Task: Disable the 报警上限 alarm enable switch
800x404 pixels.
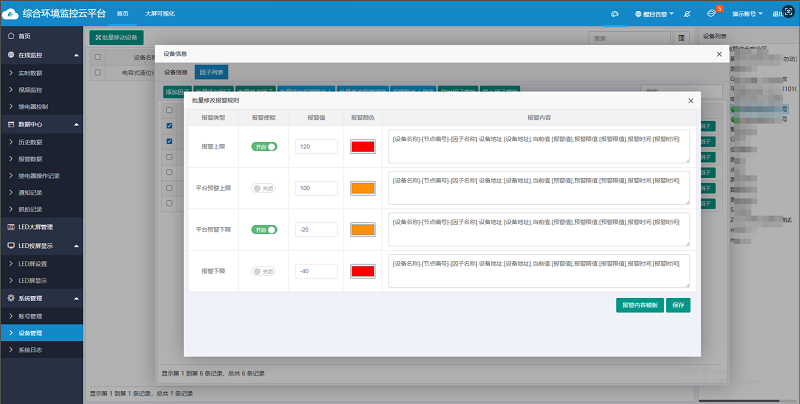Action: (x=264, y=147)
